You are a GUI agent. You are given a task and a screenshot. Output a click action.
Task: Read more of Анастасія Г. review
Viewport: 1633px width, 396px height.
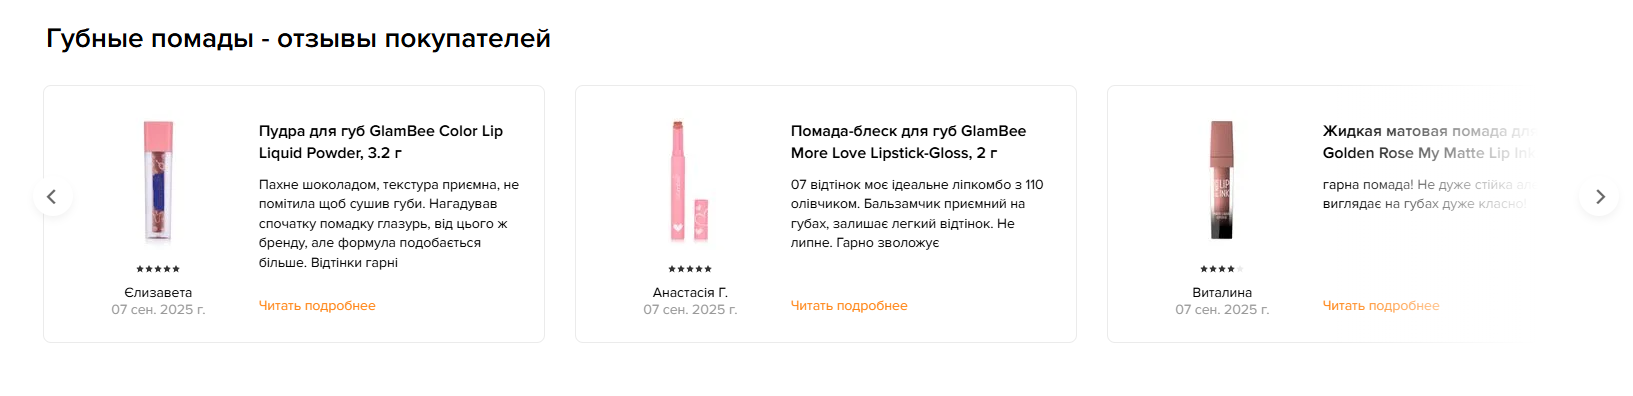coord(849,306)
